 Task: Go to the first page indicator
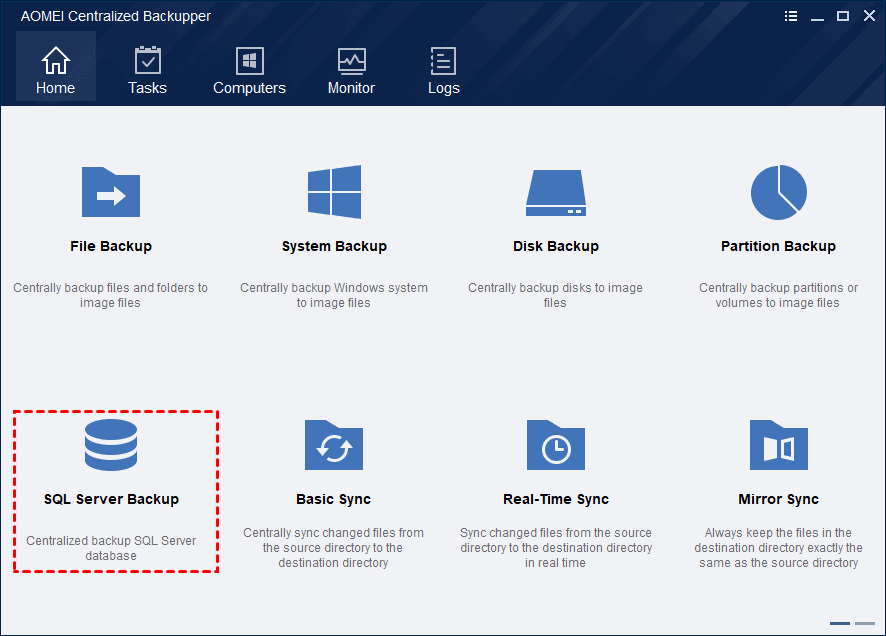pos(840,624)
